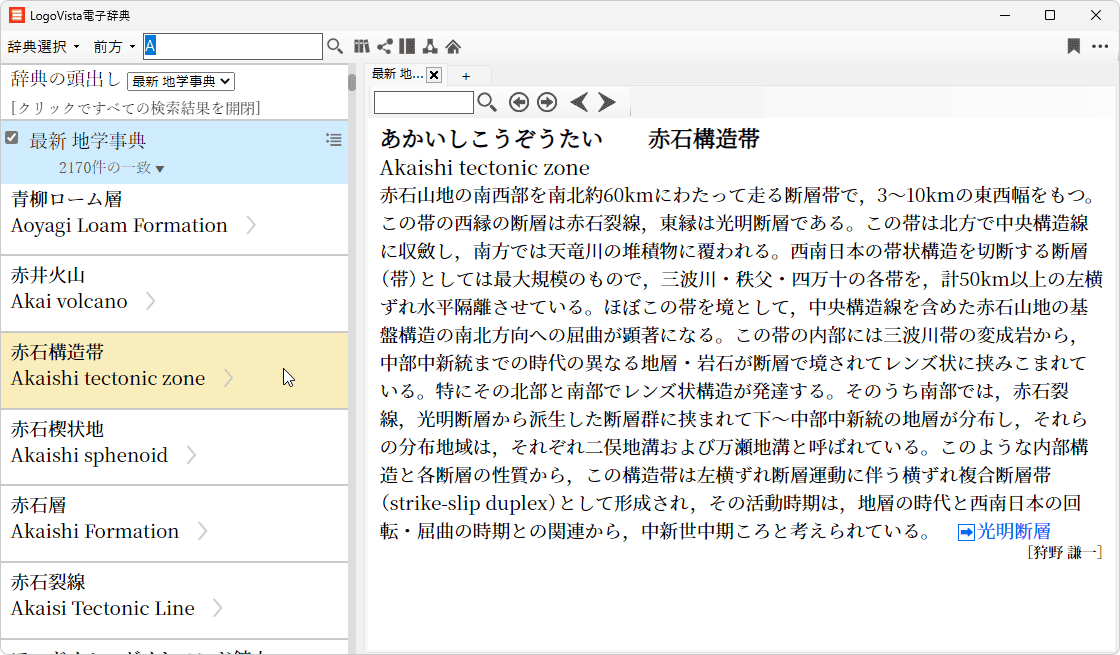
Task: Toggle the results list view icon
Action: 334,140
